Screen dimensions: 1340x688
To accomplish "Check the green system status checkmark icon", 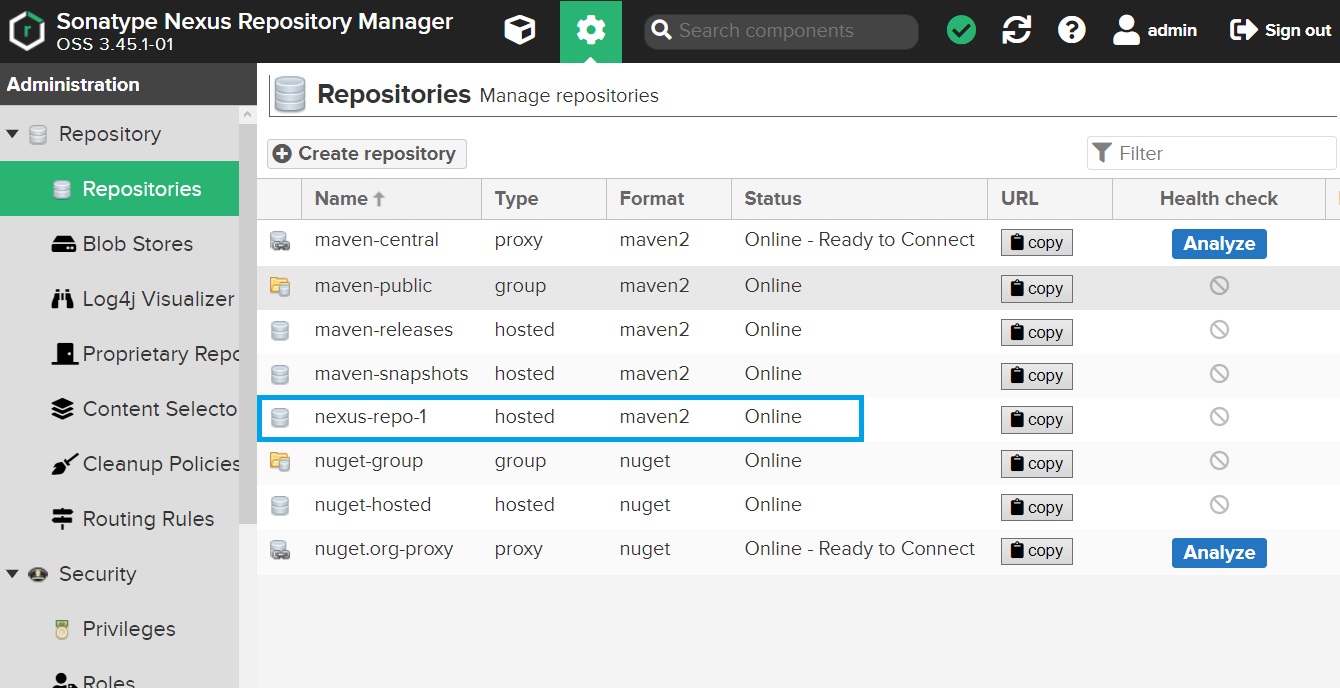I will click(x=961, y=31).
